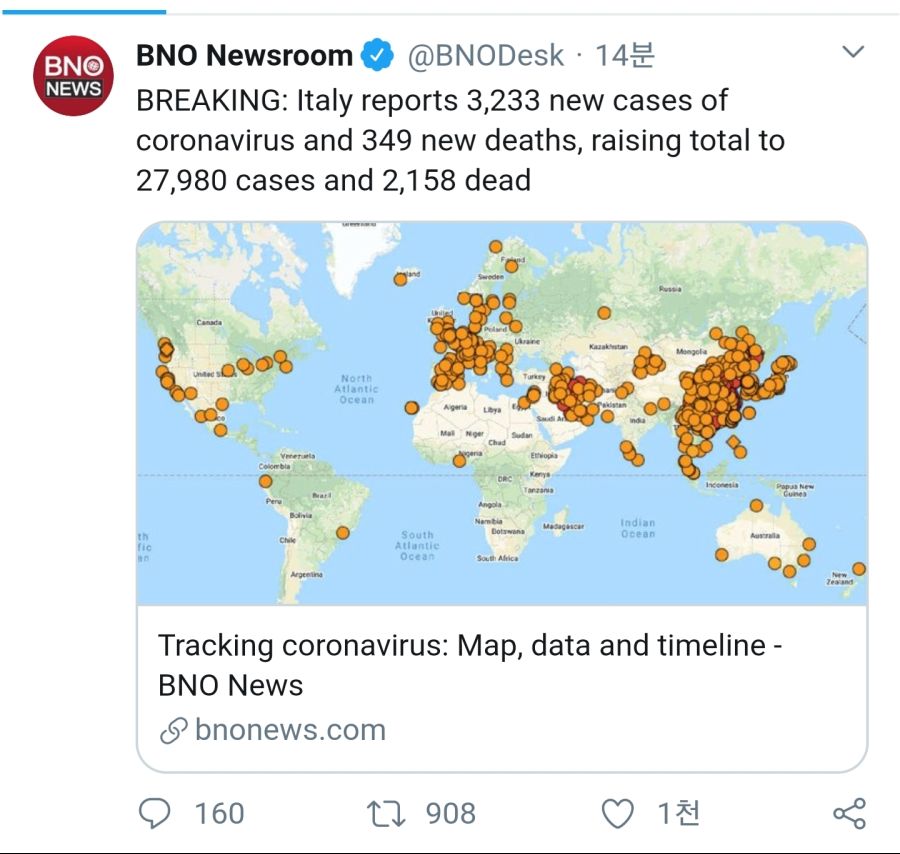
Task: Click the 160 replies count
Action: pos(219,813)
